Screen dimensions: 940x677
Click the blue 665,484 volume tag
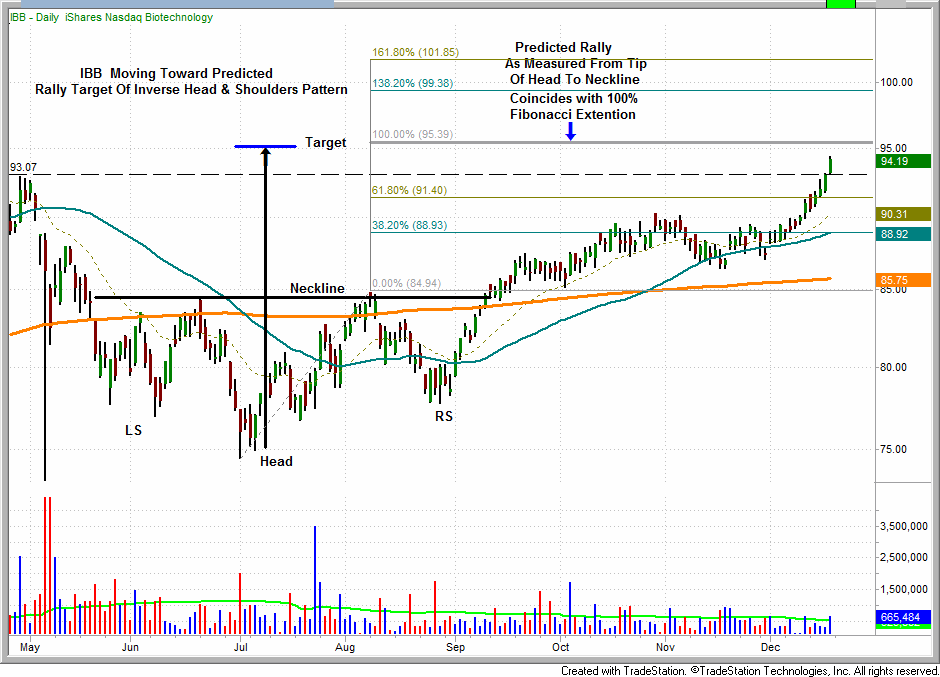click(903, 617)
